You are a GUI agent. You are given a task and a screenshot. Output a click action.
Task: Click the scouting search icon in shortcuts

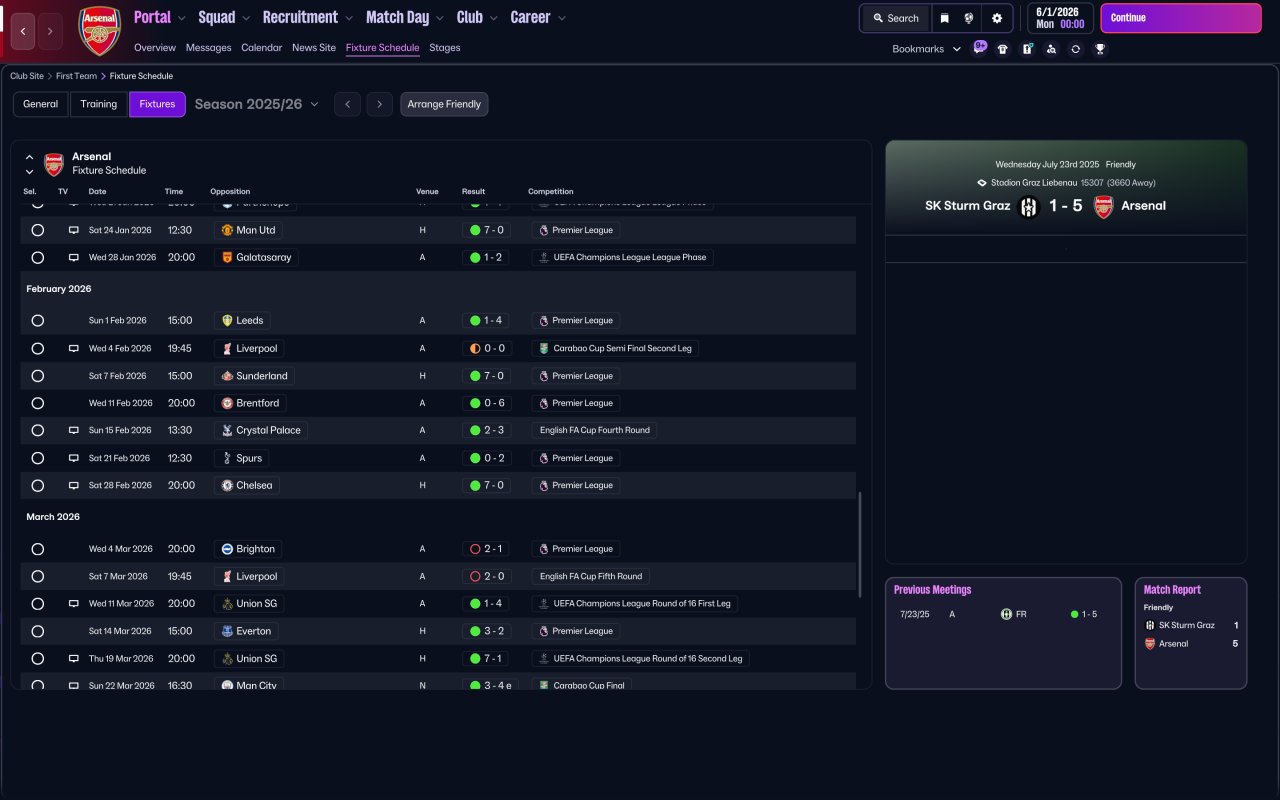1051,49
